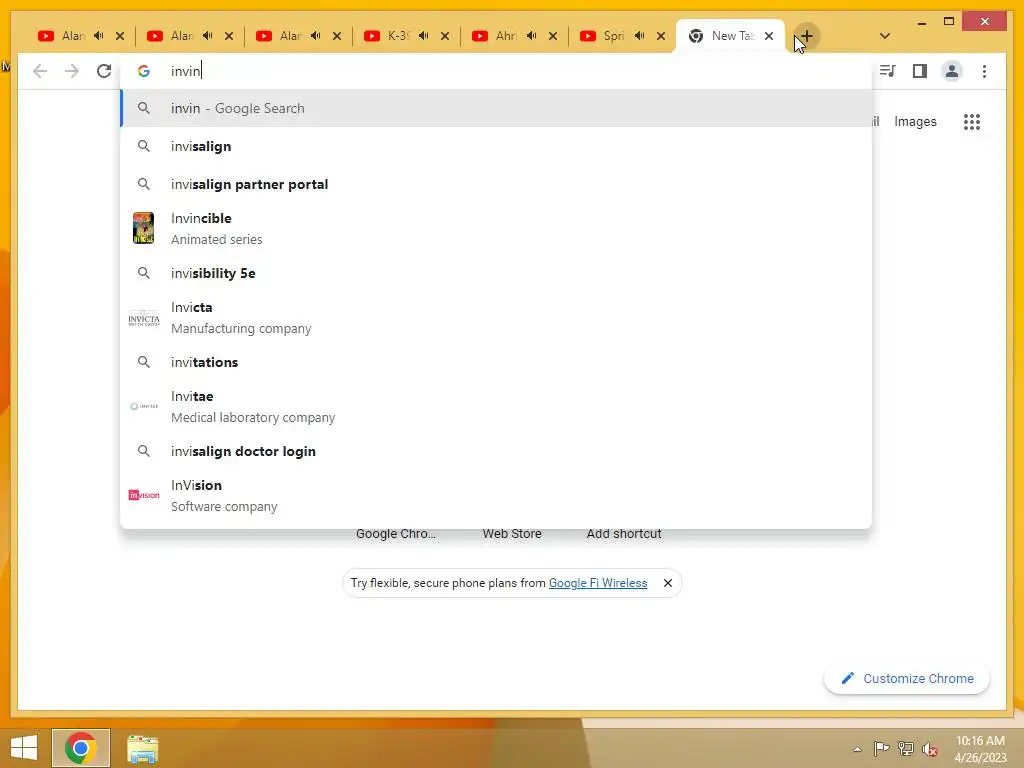Mute audio on the Ahr tab

tap(532, 36)
